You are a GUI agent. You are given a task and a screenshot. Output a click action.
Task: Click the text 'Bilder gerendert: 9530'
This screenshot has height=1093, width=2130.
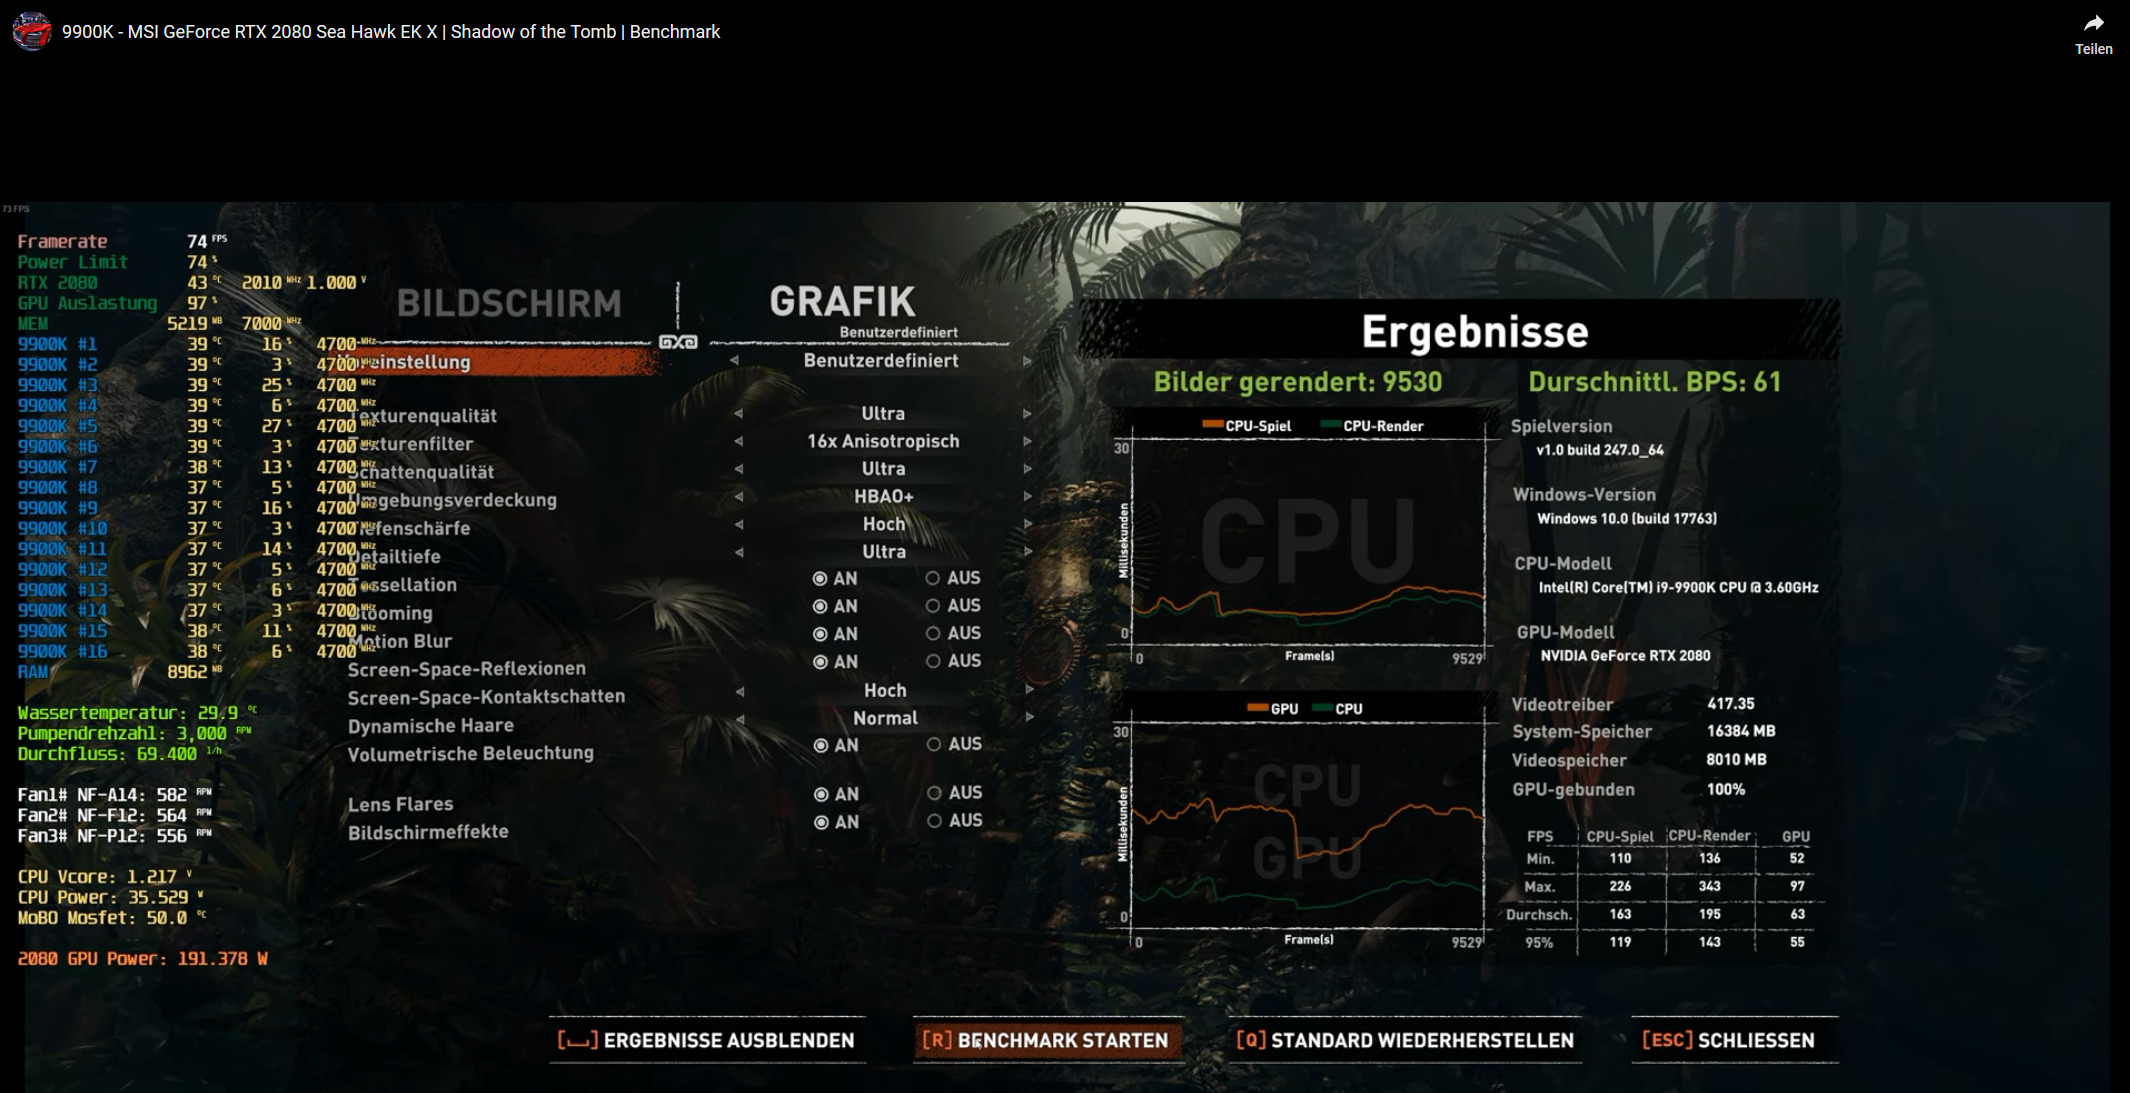[x=1298, y=382]
